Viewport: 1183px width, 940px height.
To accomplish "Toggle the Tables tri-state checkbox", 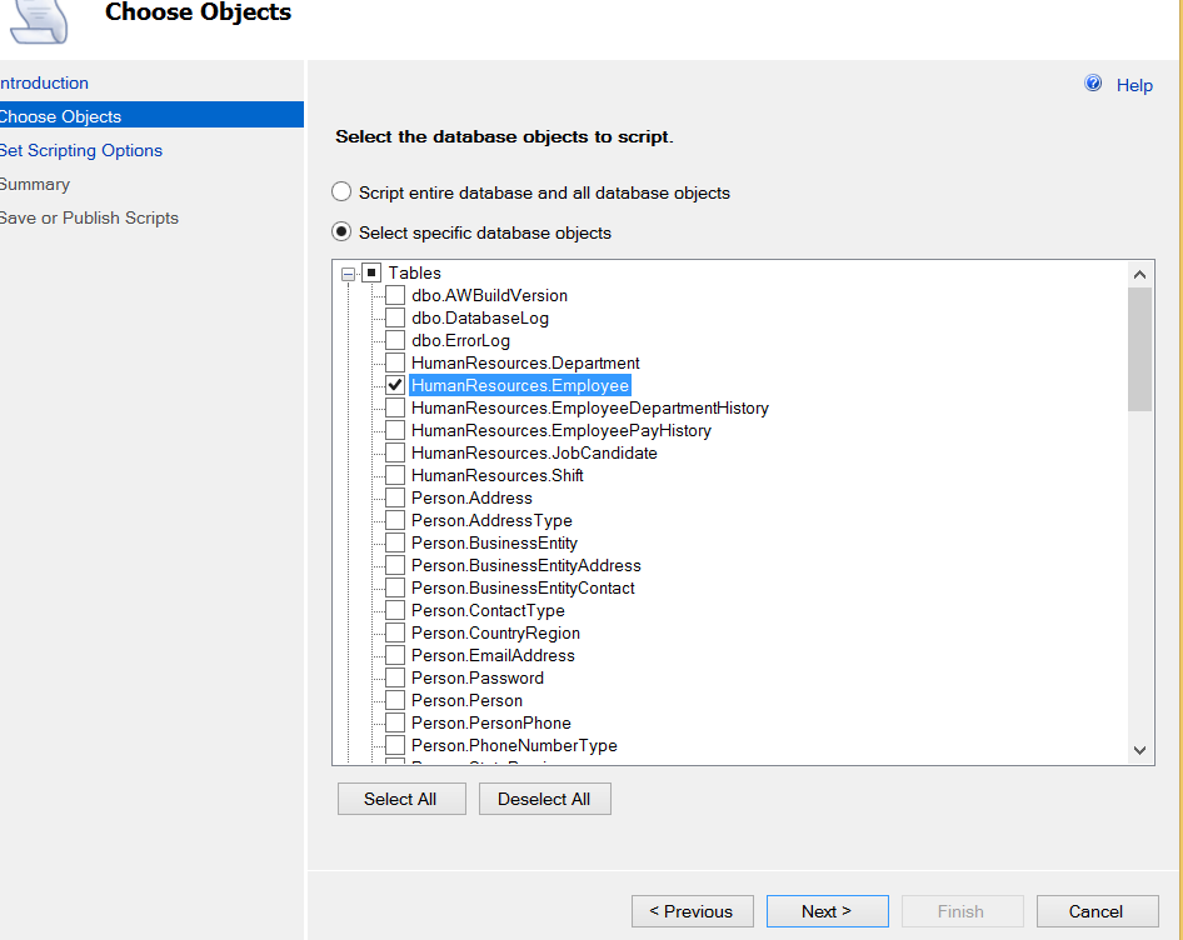I will (371, 272).
